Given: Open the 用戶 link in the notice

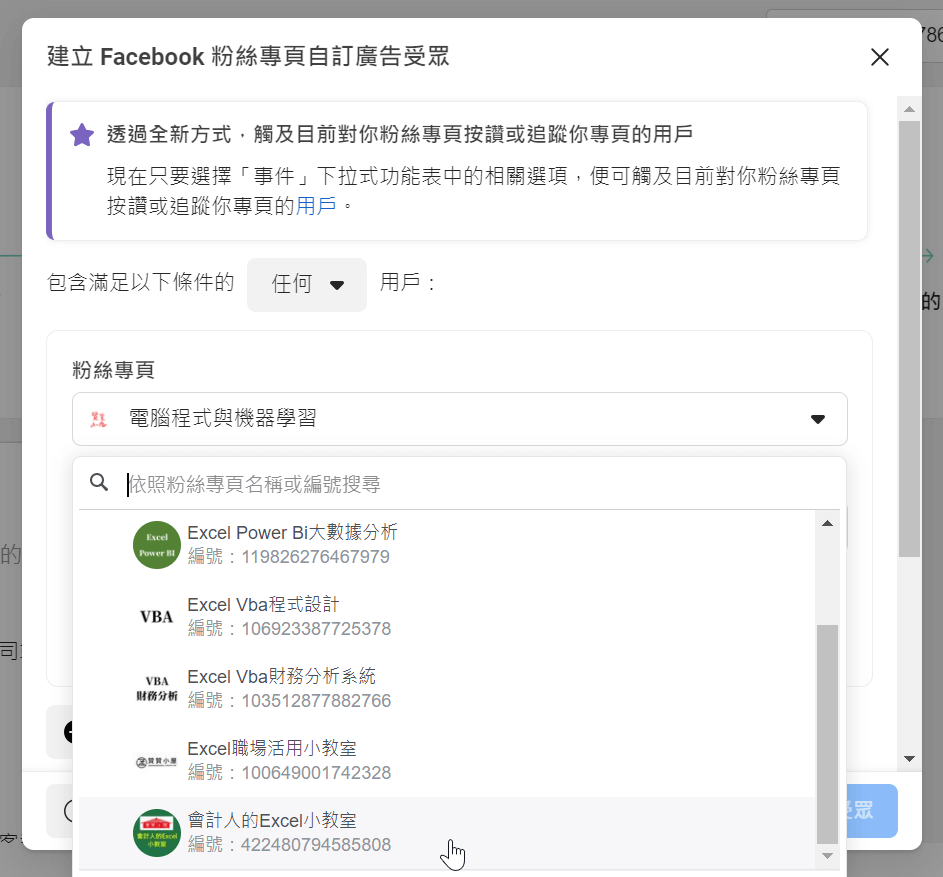Looking at the screenshot, I should [316, 206].
